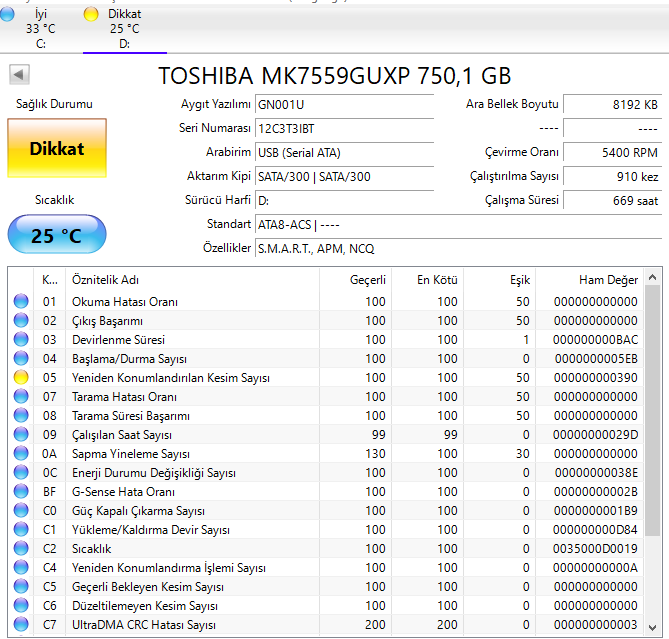The width and height of the screenshot is (669, 639).
Task: Click the yellow Dikkat disk status circle at top
Action: [91, 14]
